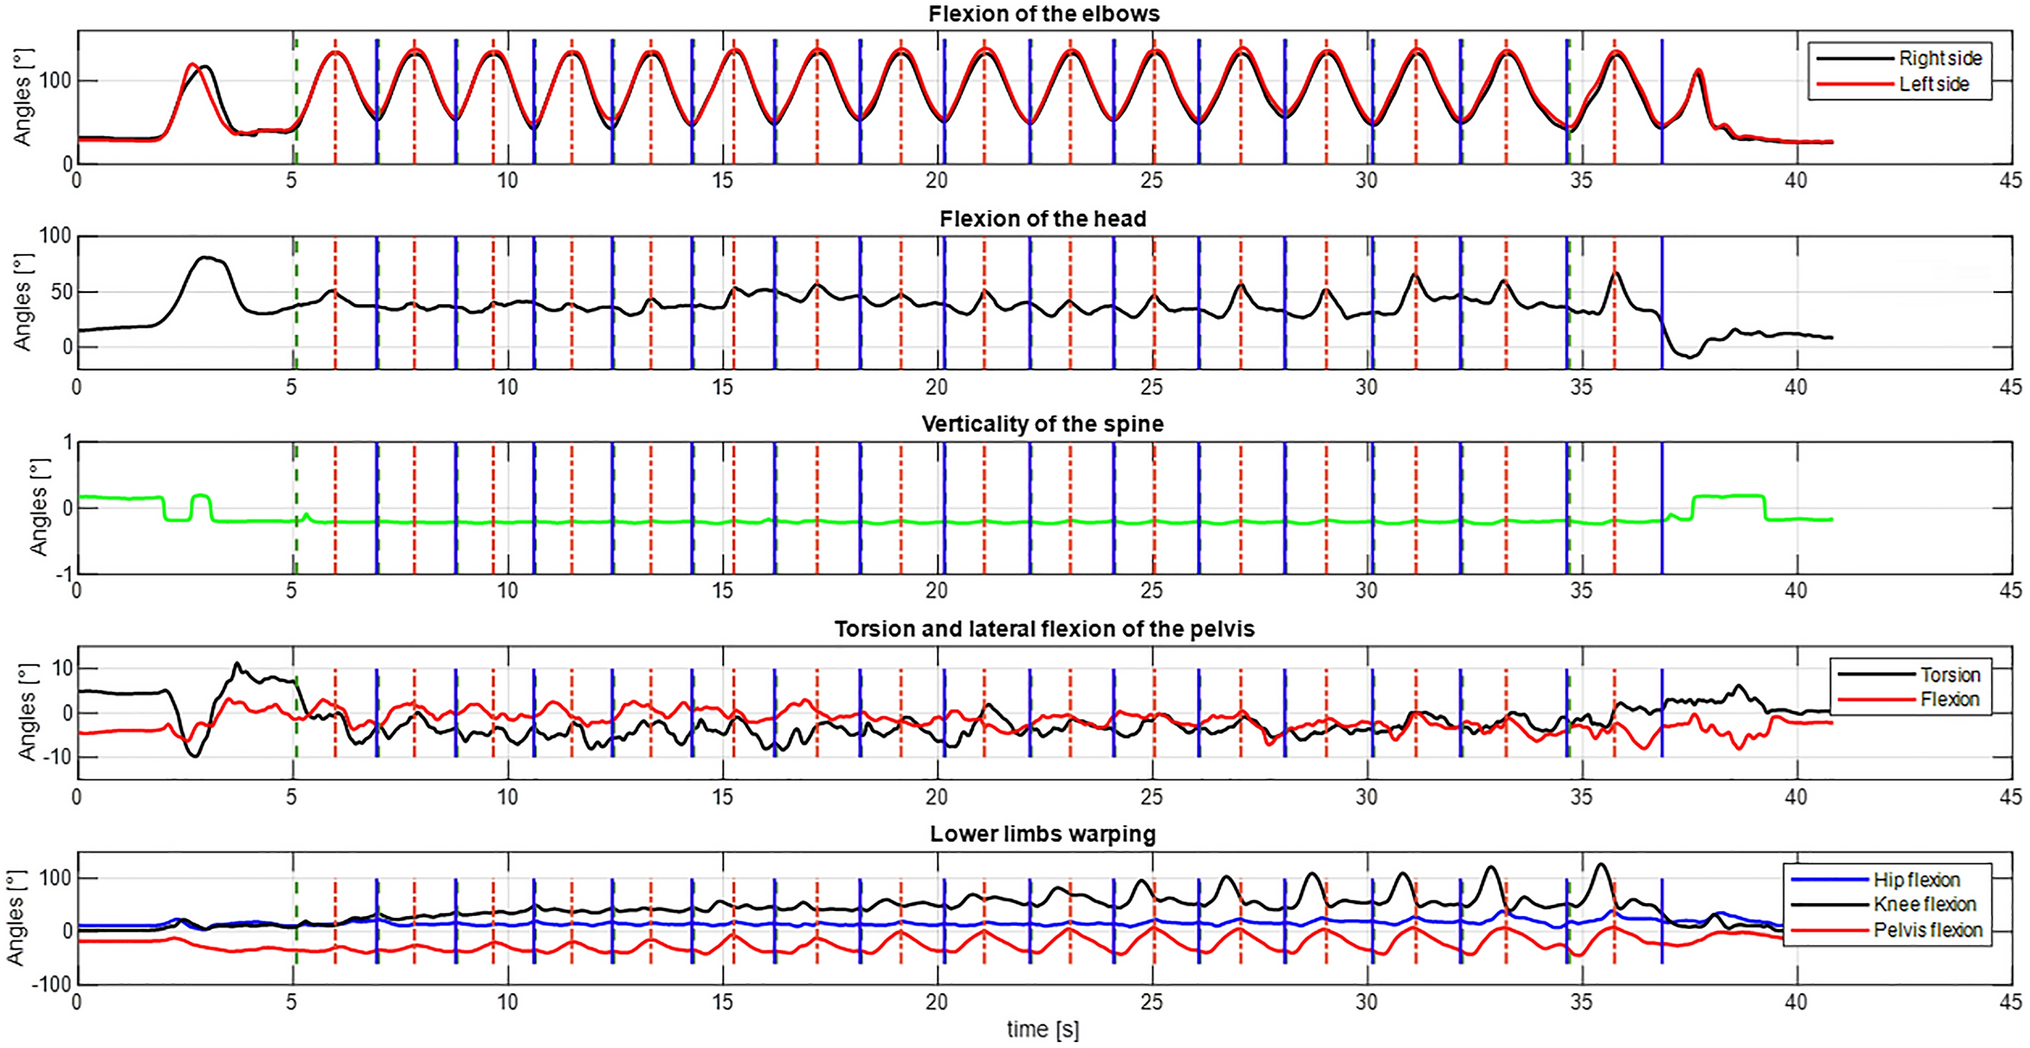This screenshot has width=2030, height=1048.
Task: Click the black line sample beside "Knee flexion"
Action: point(1829,905)
